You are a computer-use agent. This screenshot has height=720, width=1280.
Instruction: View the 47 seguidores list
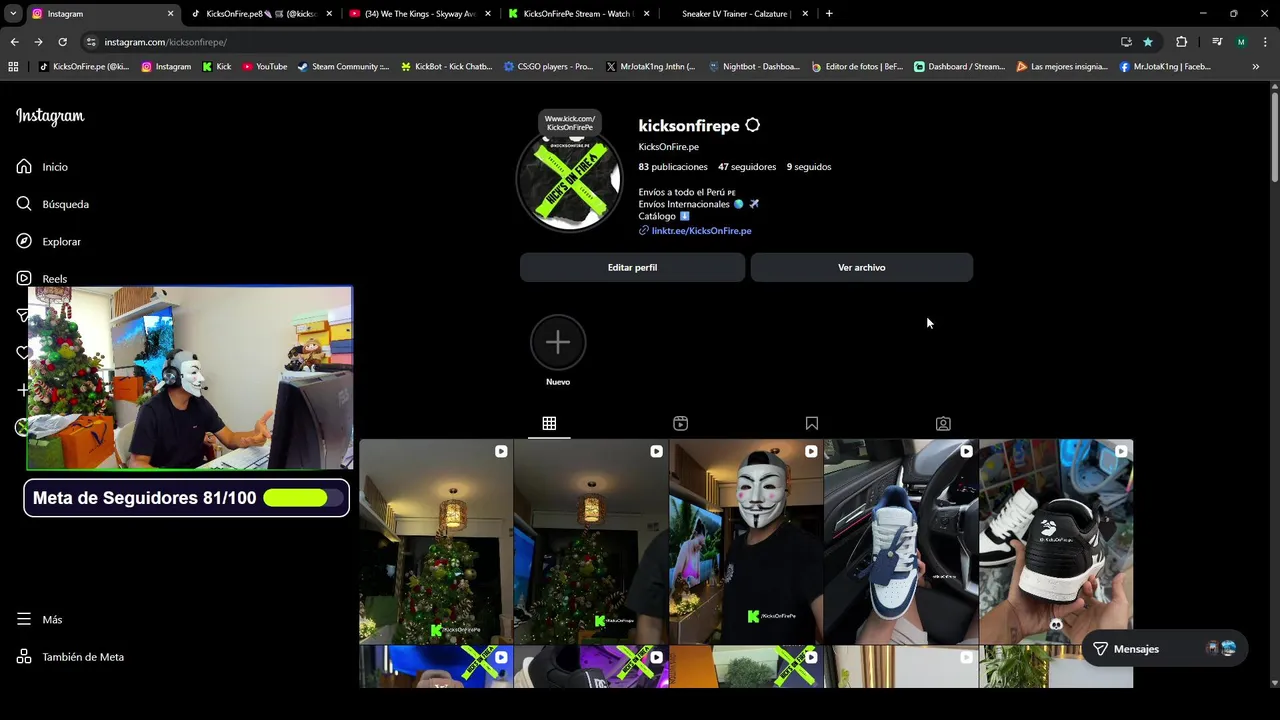click(x=747, y=167)
